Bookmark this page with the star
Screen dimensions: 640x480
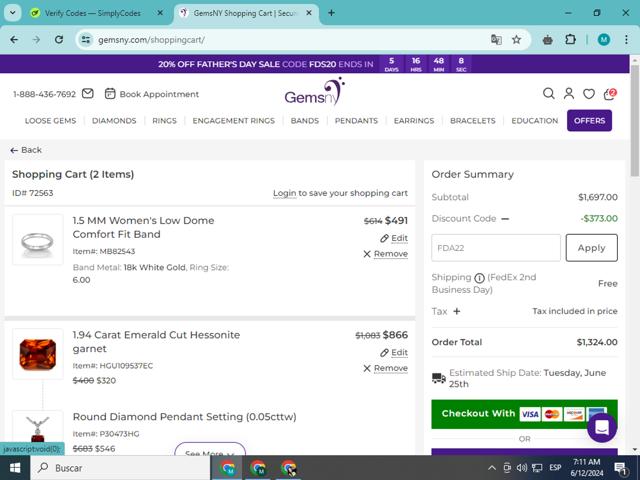click(516, 40)
